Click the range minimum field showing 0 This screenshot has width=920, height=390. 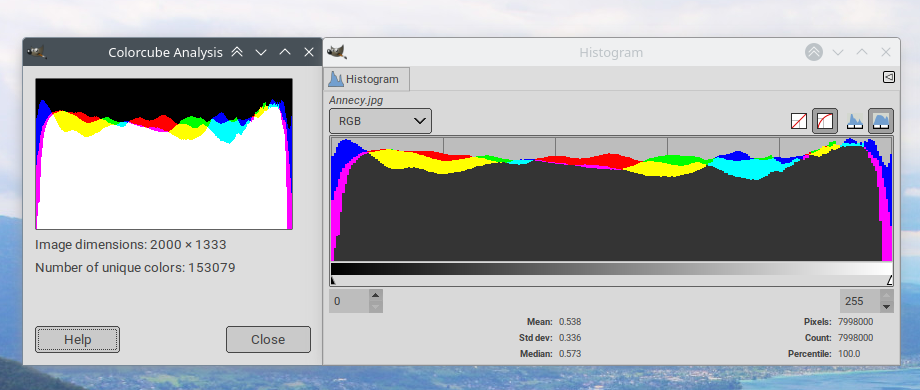pyautogui.click(x=349, y=301)
